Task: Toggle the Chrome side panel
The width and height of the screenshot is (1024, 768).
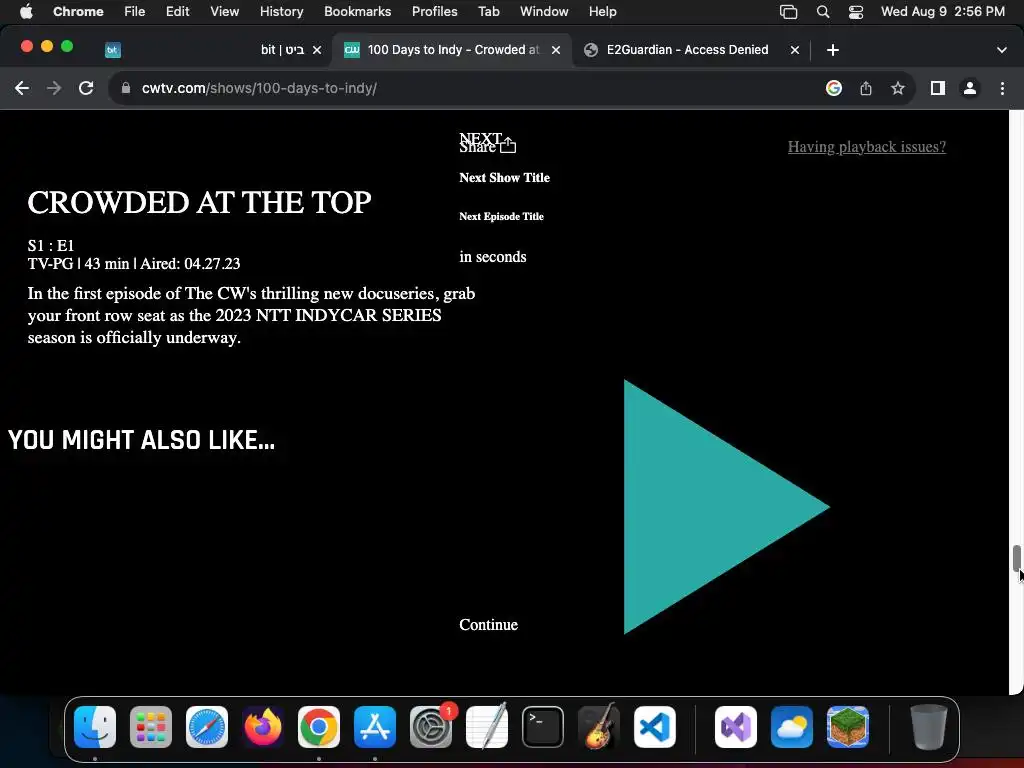Action: [938, 88]
